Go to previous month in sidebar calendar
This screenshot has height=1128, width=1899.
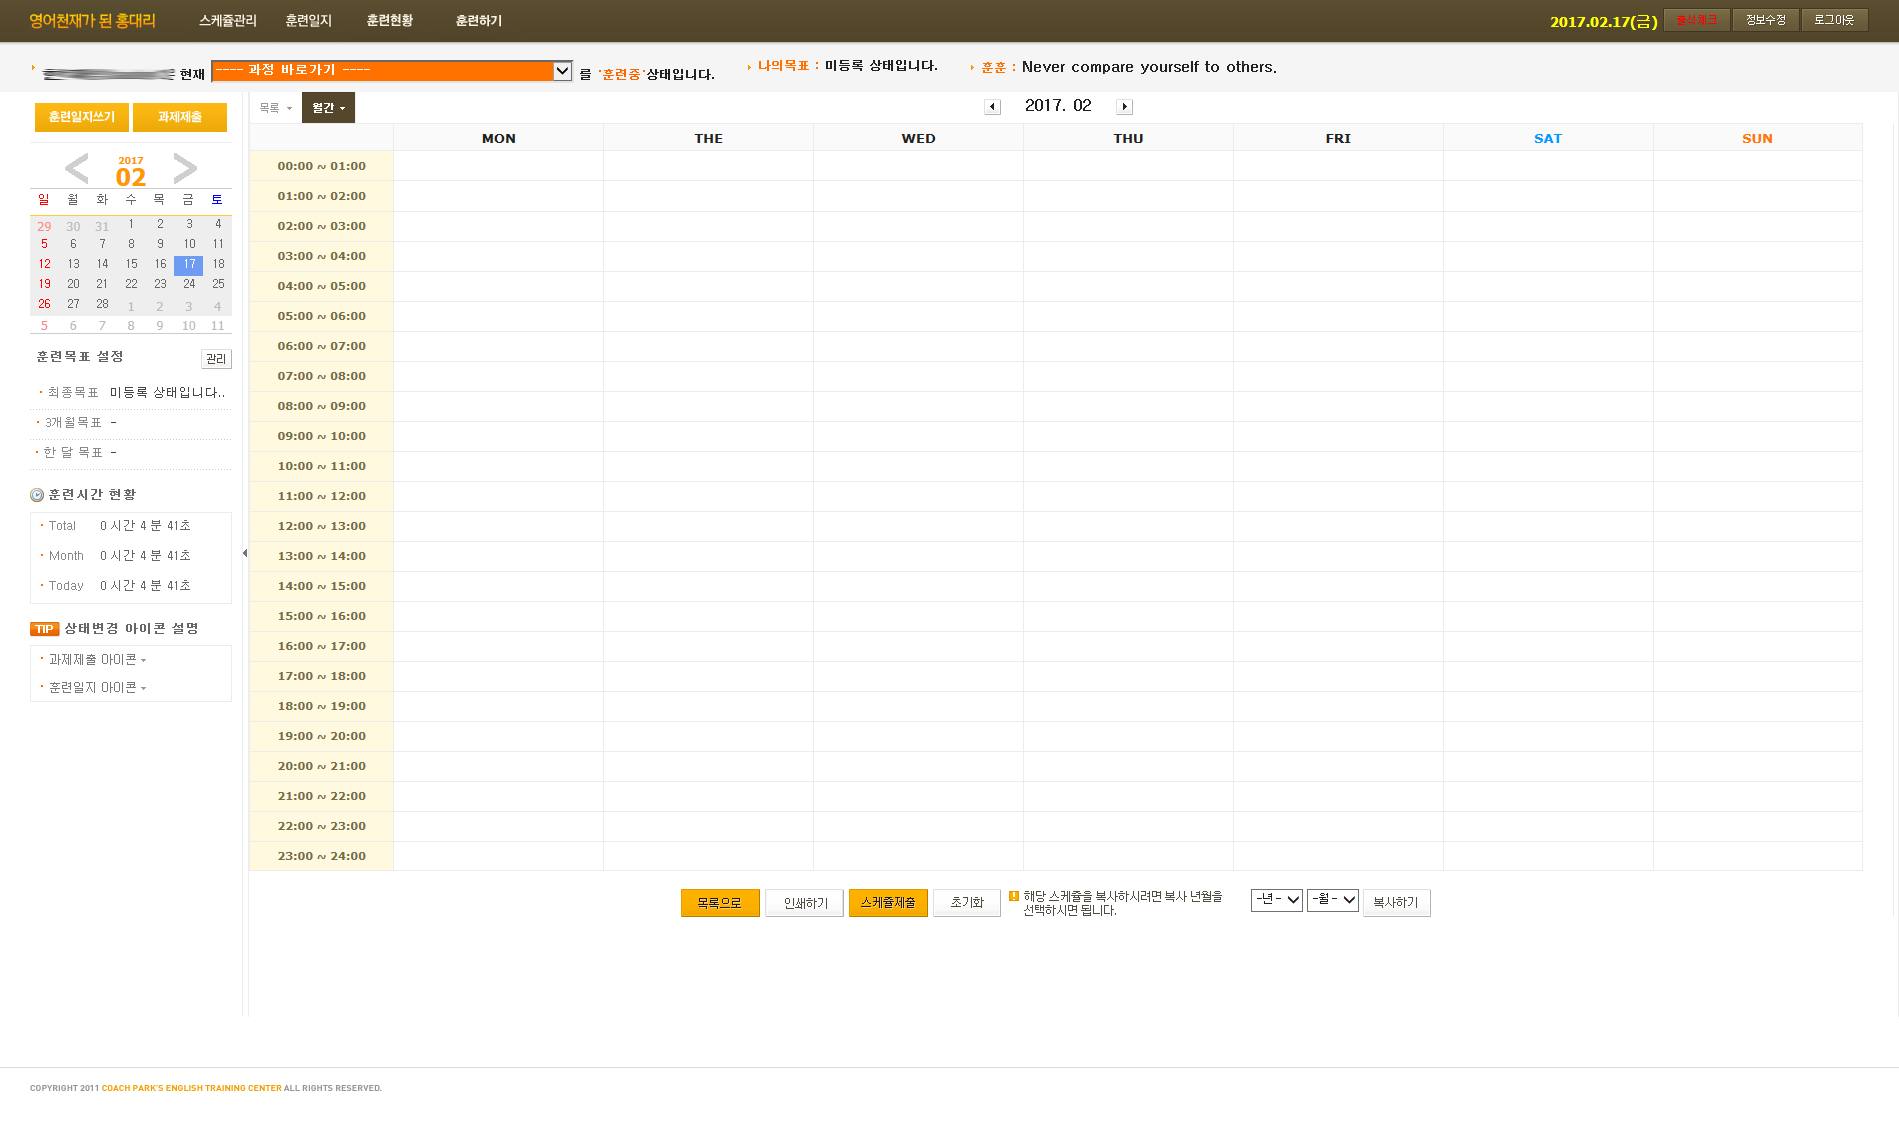click(77, 168)
